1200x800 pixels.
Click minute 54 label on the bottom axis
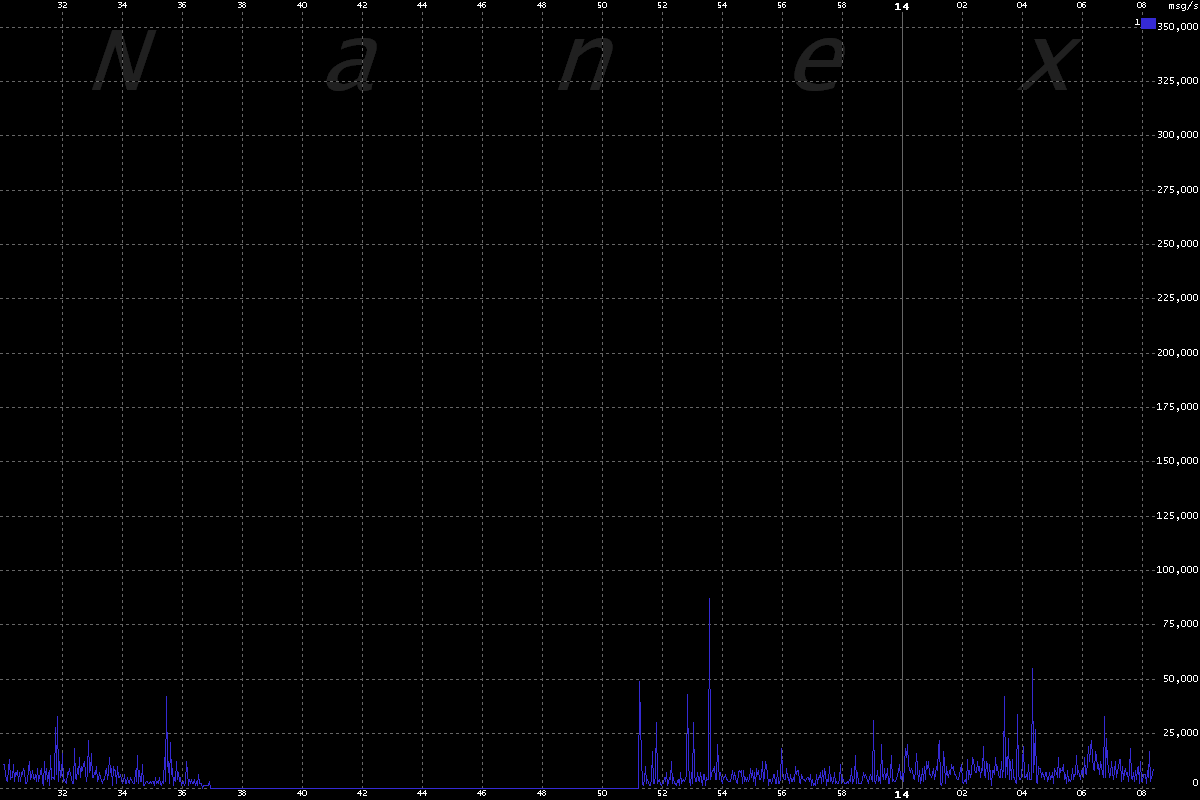coord(722,794)
